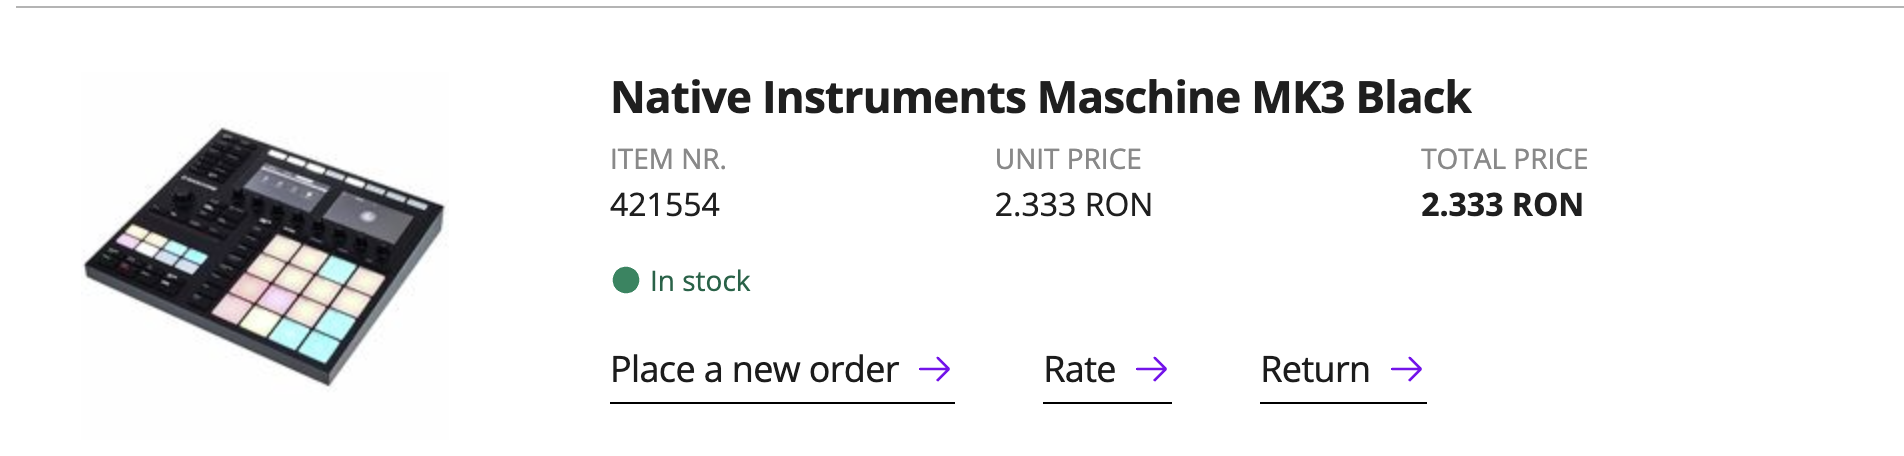Viewport: 1904px width, 456px height.
Task: Click the bold total price 2.333 RON
Action: tap(1501, 205)
